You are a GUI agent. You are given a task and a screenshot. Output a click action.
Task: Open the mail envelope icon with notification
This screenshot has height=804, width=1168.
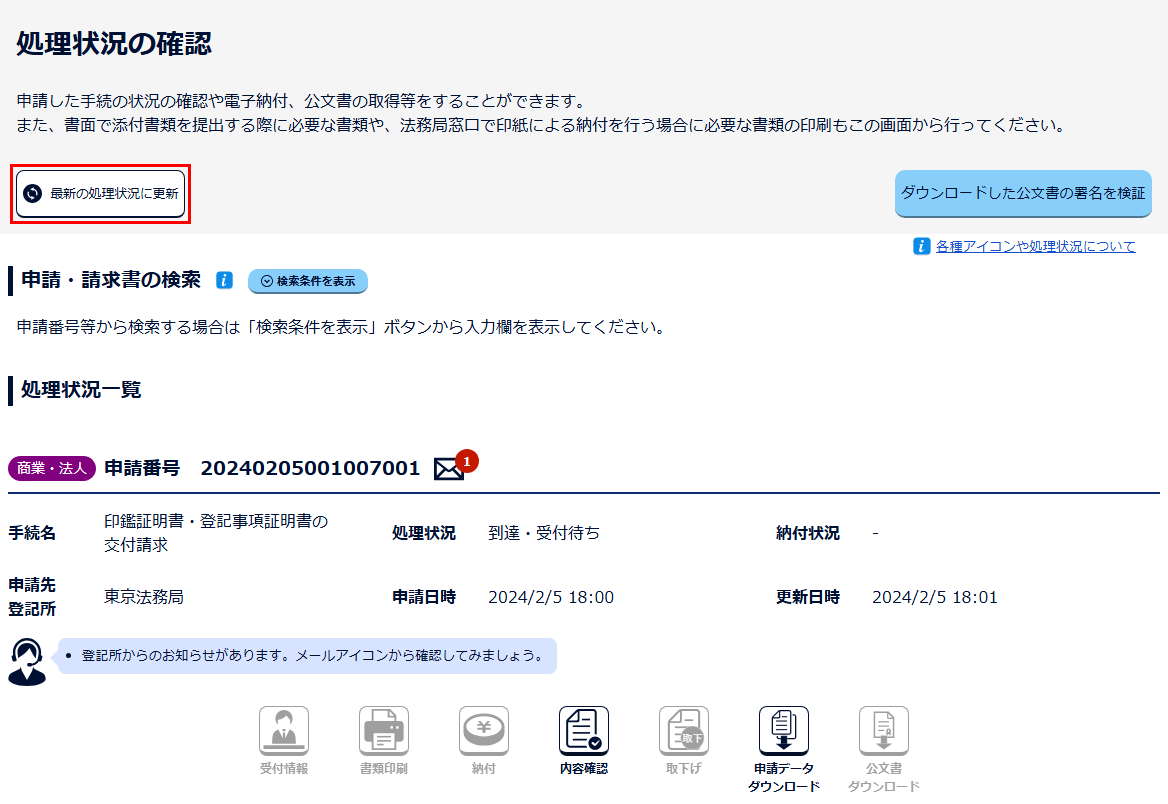450,469
